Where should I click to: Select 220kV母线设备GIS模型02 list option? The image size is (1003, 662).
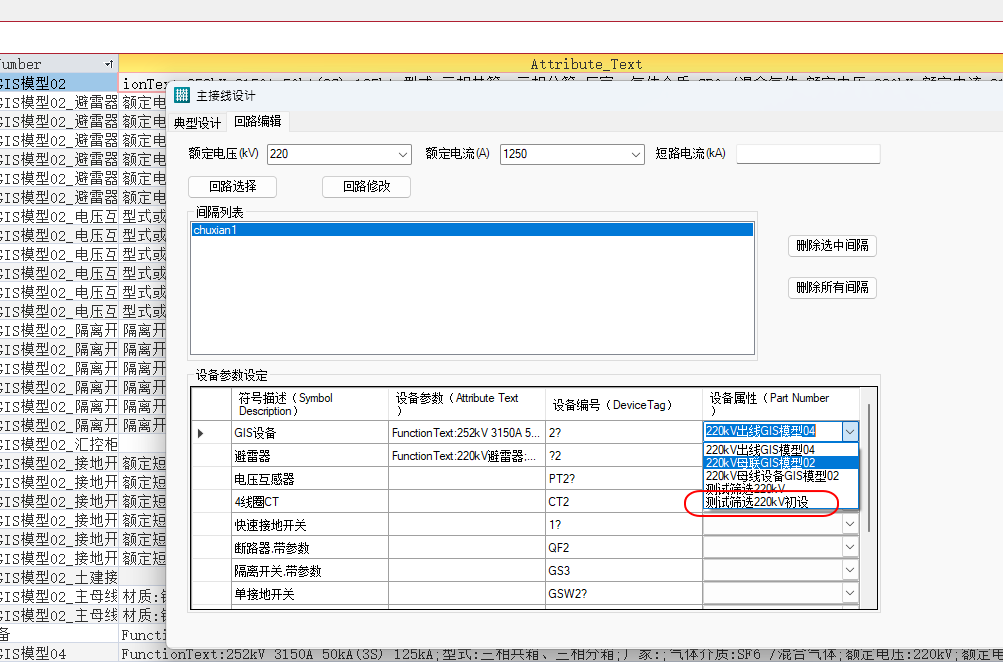[x=772, y=476]
